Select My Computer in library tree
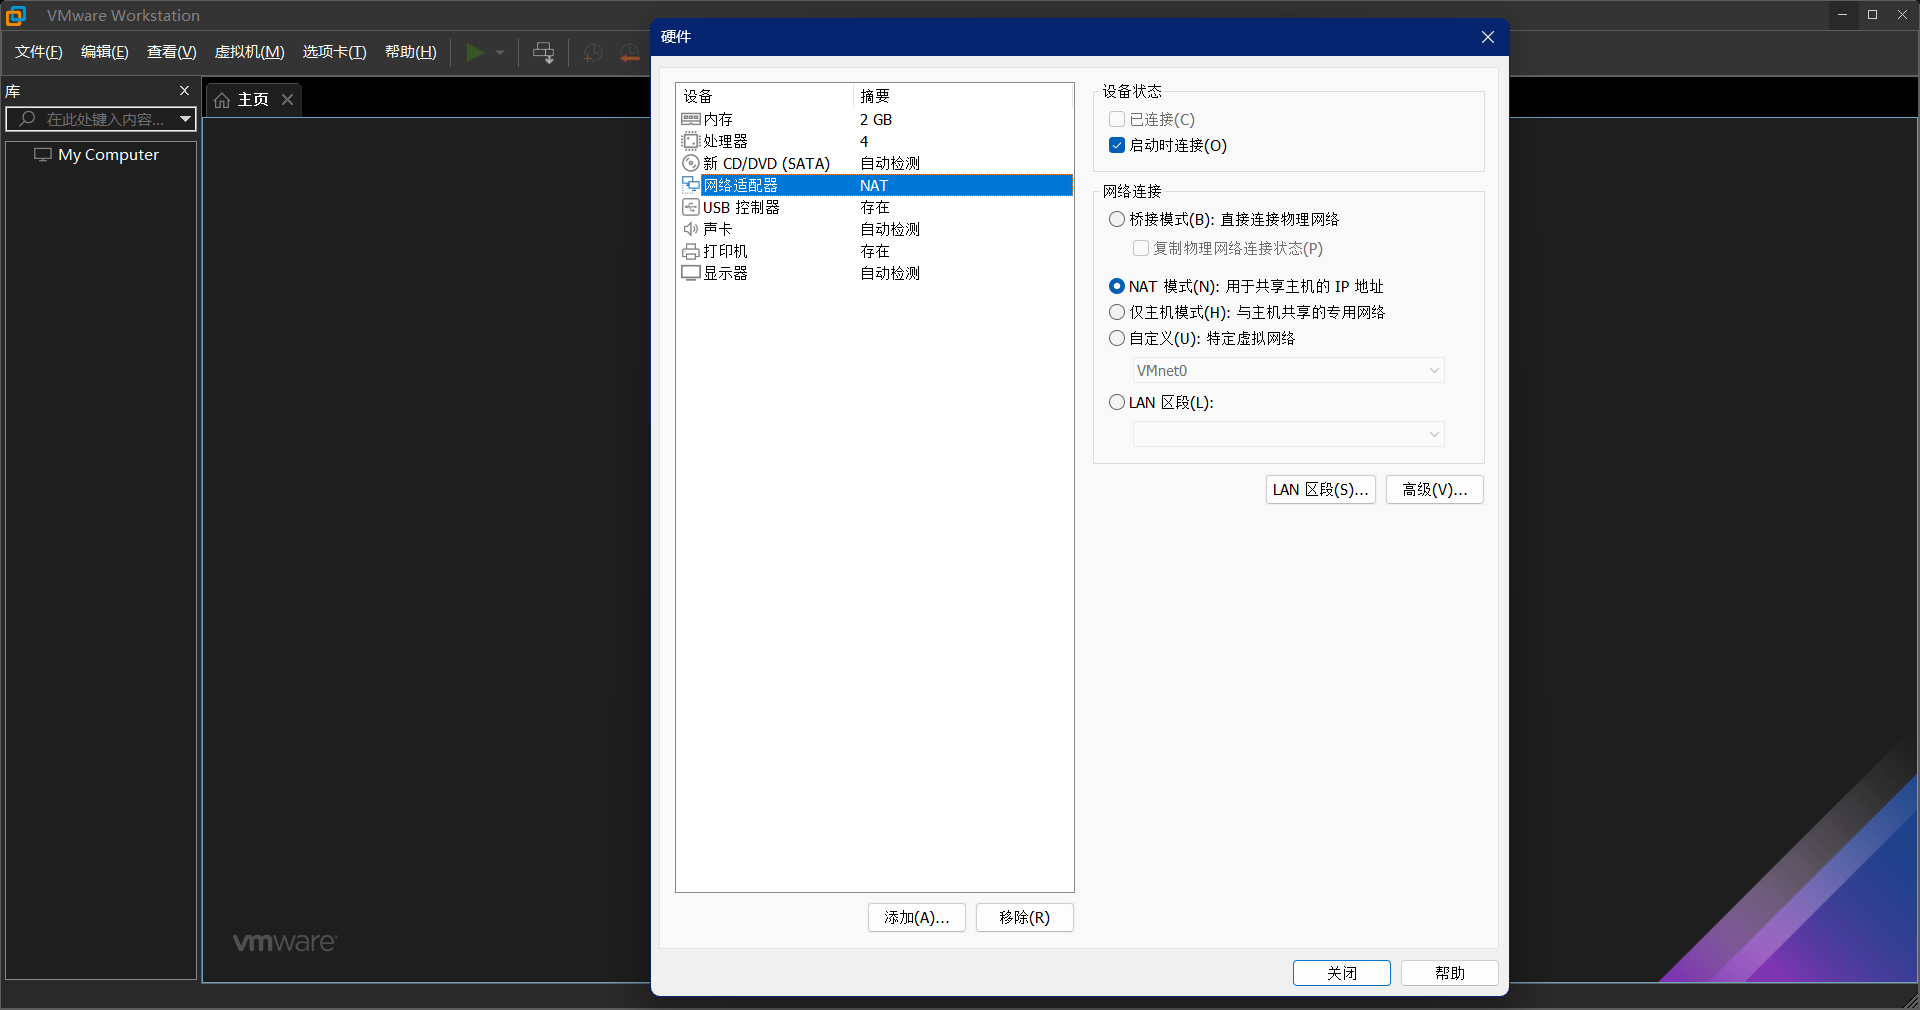The image size is (1920, 1010). 108,155
